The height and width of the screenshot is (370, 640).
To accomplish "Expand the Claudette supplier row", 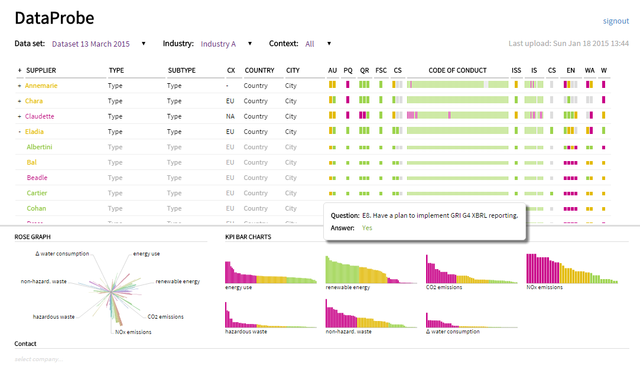I will coord(19,117).
